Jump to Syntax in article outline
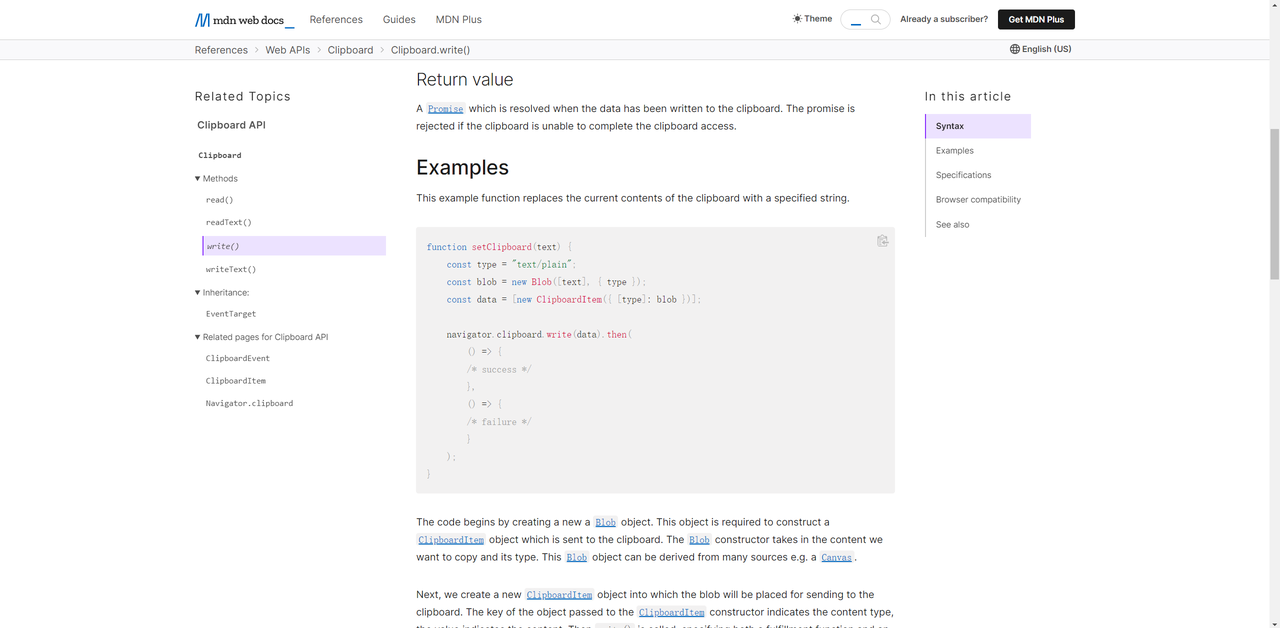1280x628 pixels. pyautogui.click(x=978, y=126)
